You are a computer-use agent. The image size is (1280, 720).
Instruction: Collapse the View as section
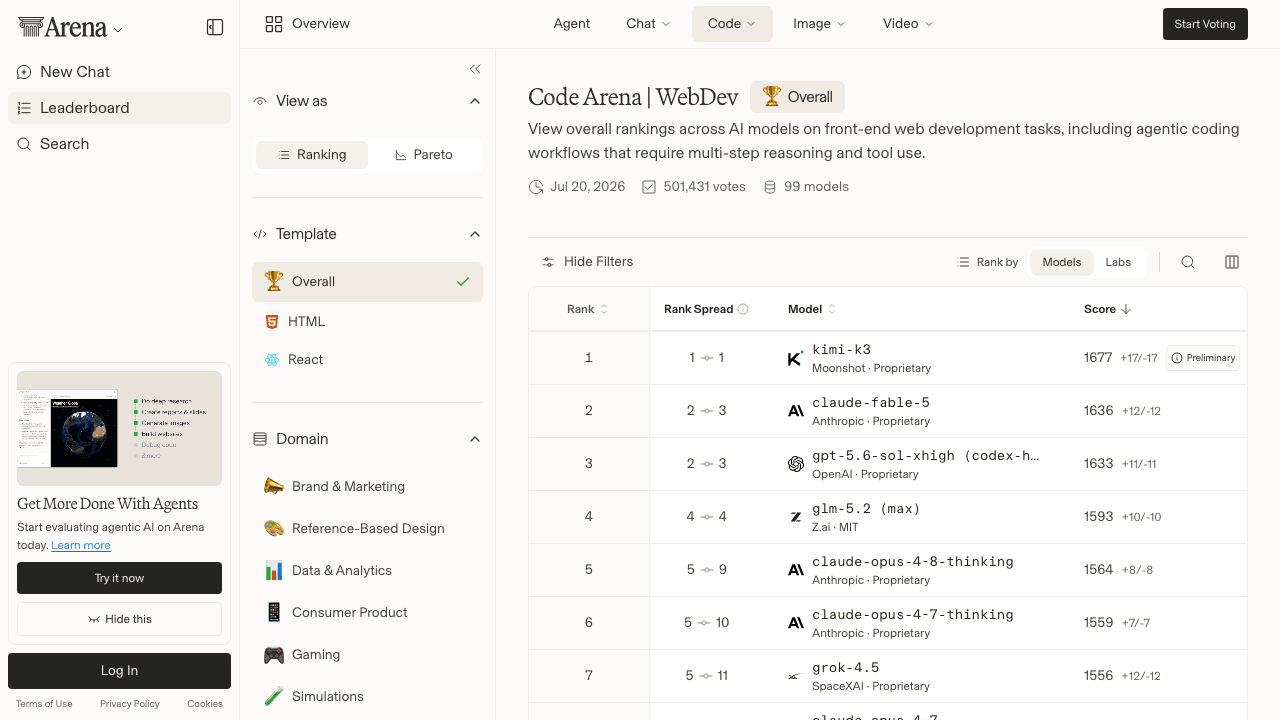click(x=475, y=101)
